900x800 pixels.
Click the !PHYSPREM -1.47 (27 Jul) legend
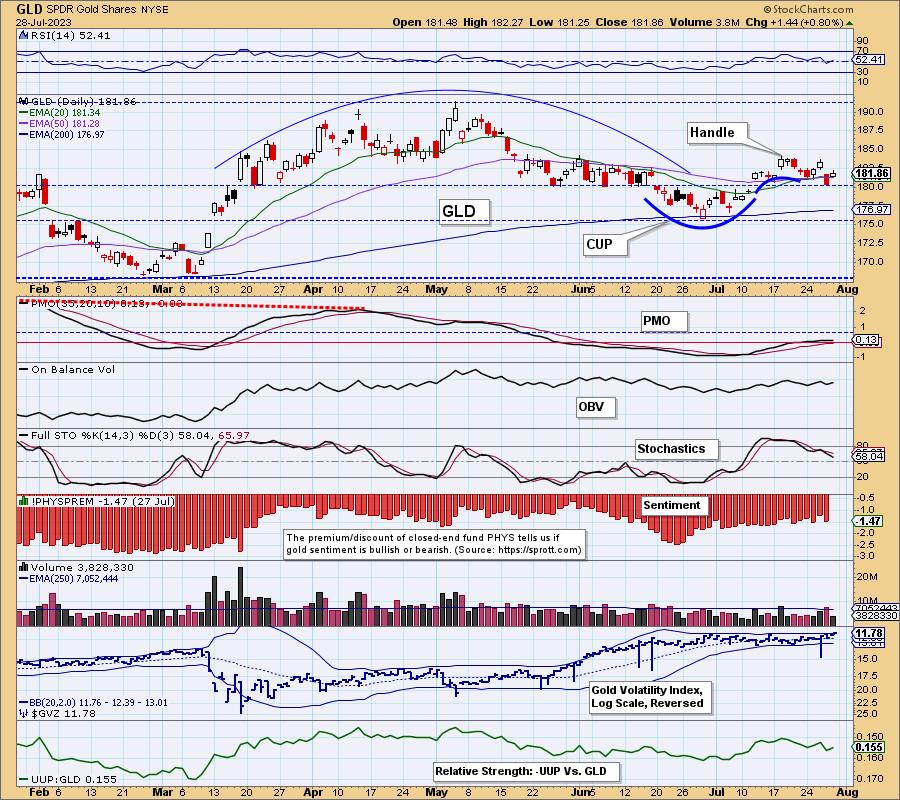pyautogui.click(x=103, y=502)
